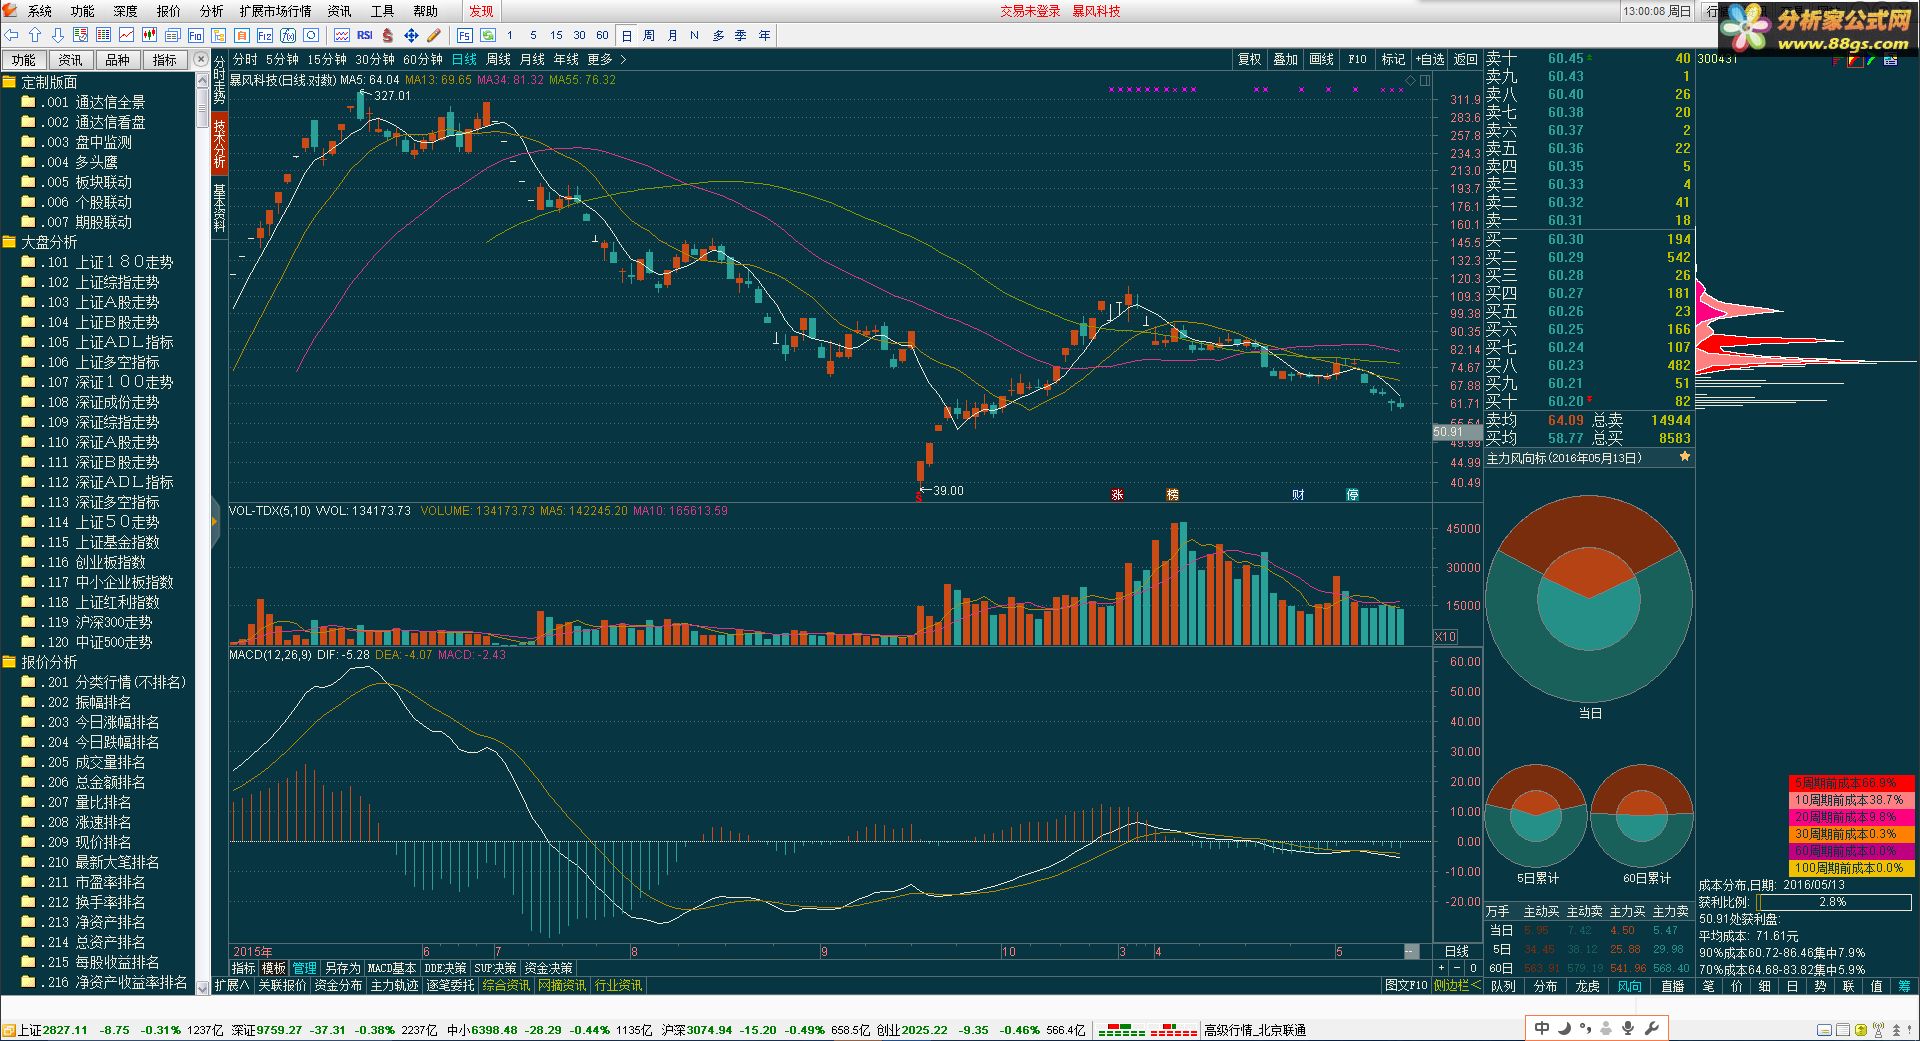Open the candlestick chart toolbar icon

[x=149, y=35]
